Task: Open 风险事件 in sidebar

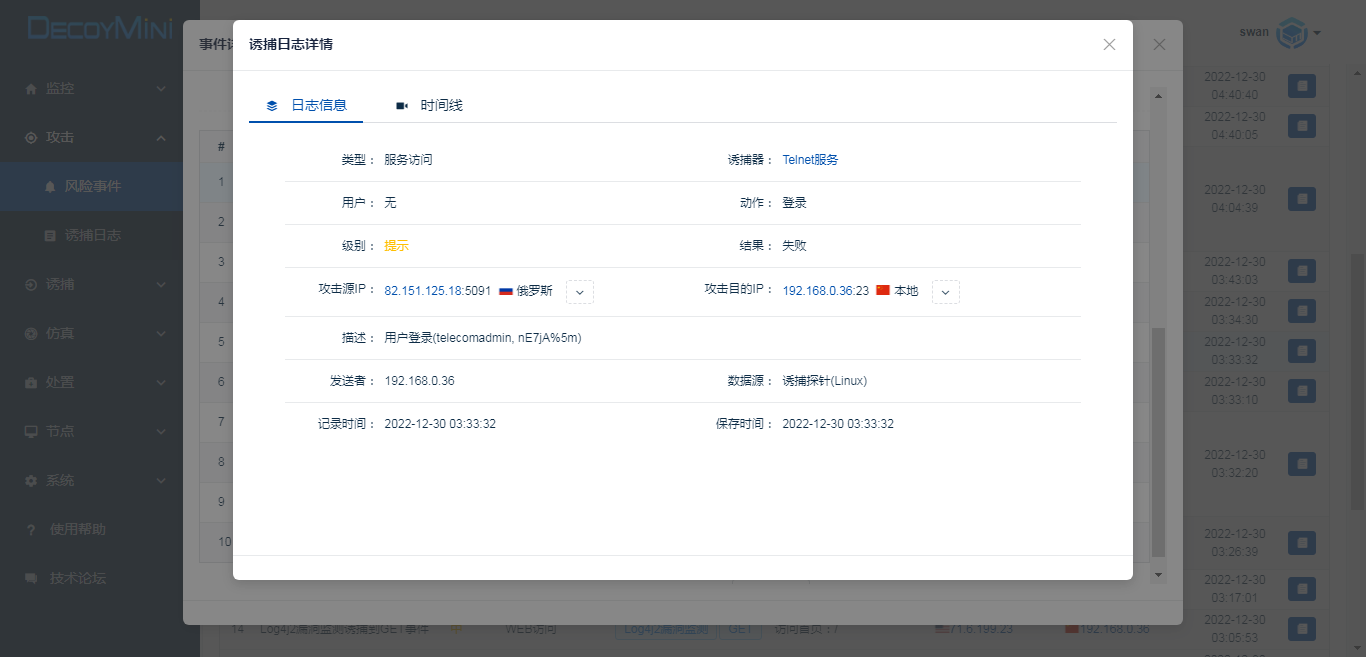Action: (92, 186)
